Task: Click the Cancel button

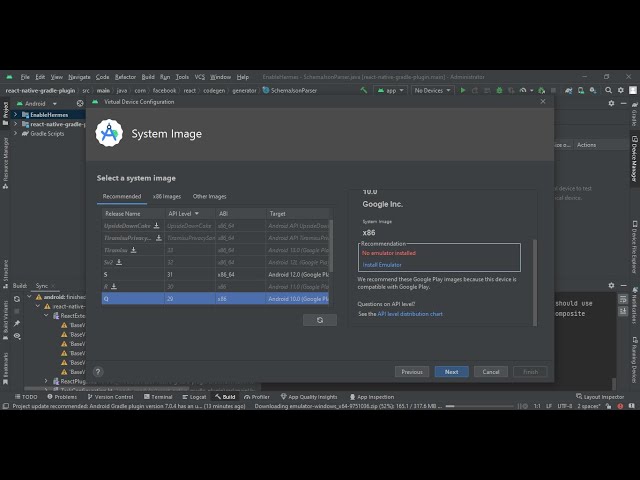Action: pyautogui.click(x=491, y=372)
